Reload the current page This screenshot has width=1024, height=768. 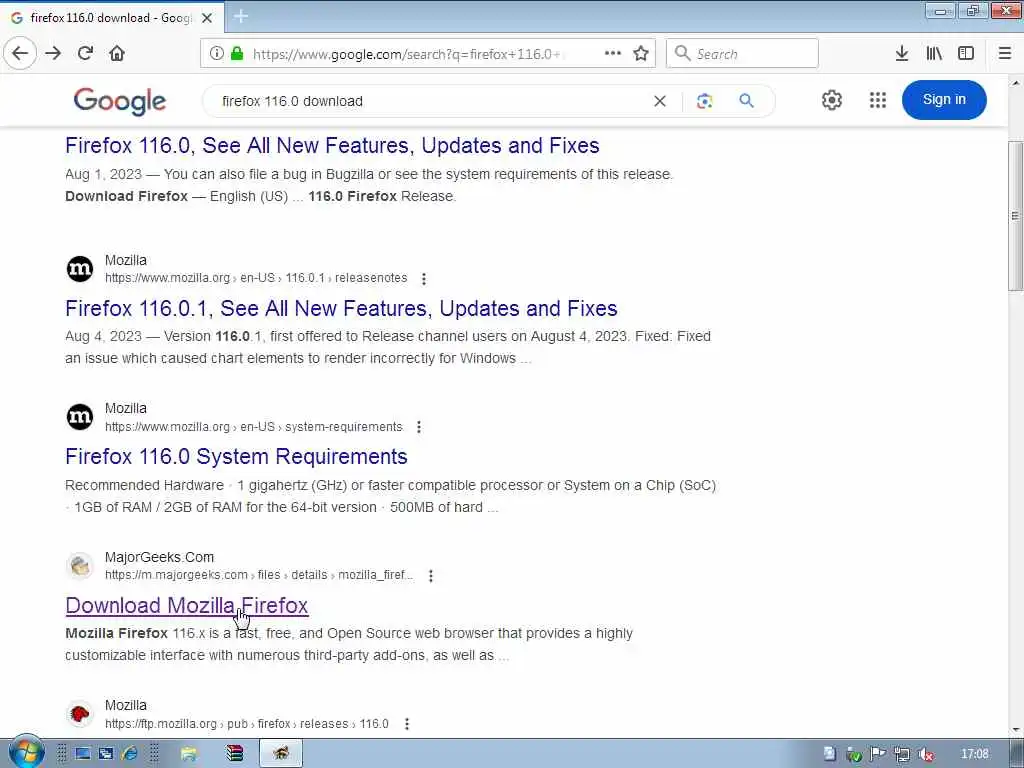pos(86,54)
